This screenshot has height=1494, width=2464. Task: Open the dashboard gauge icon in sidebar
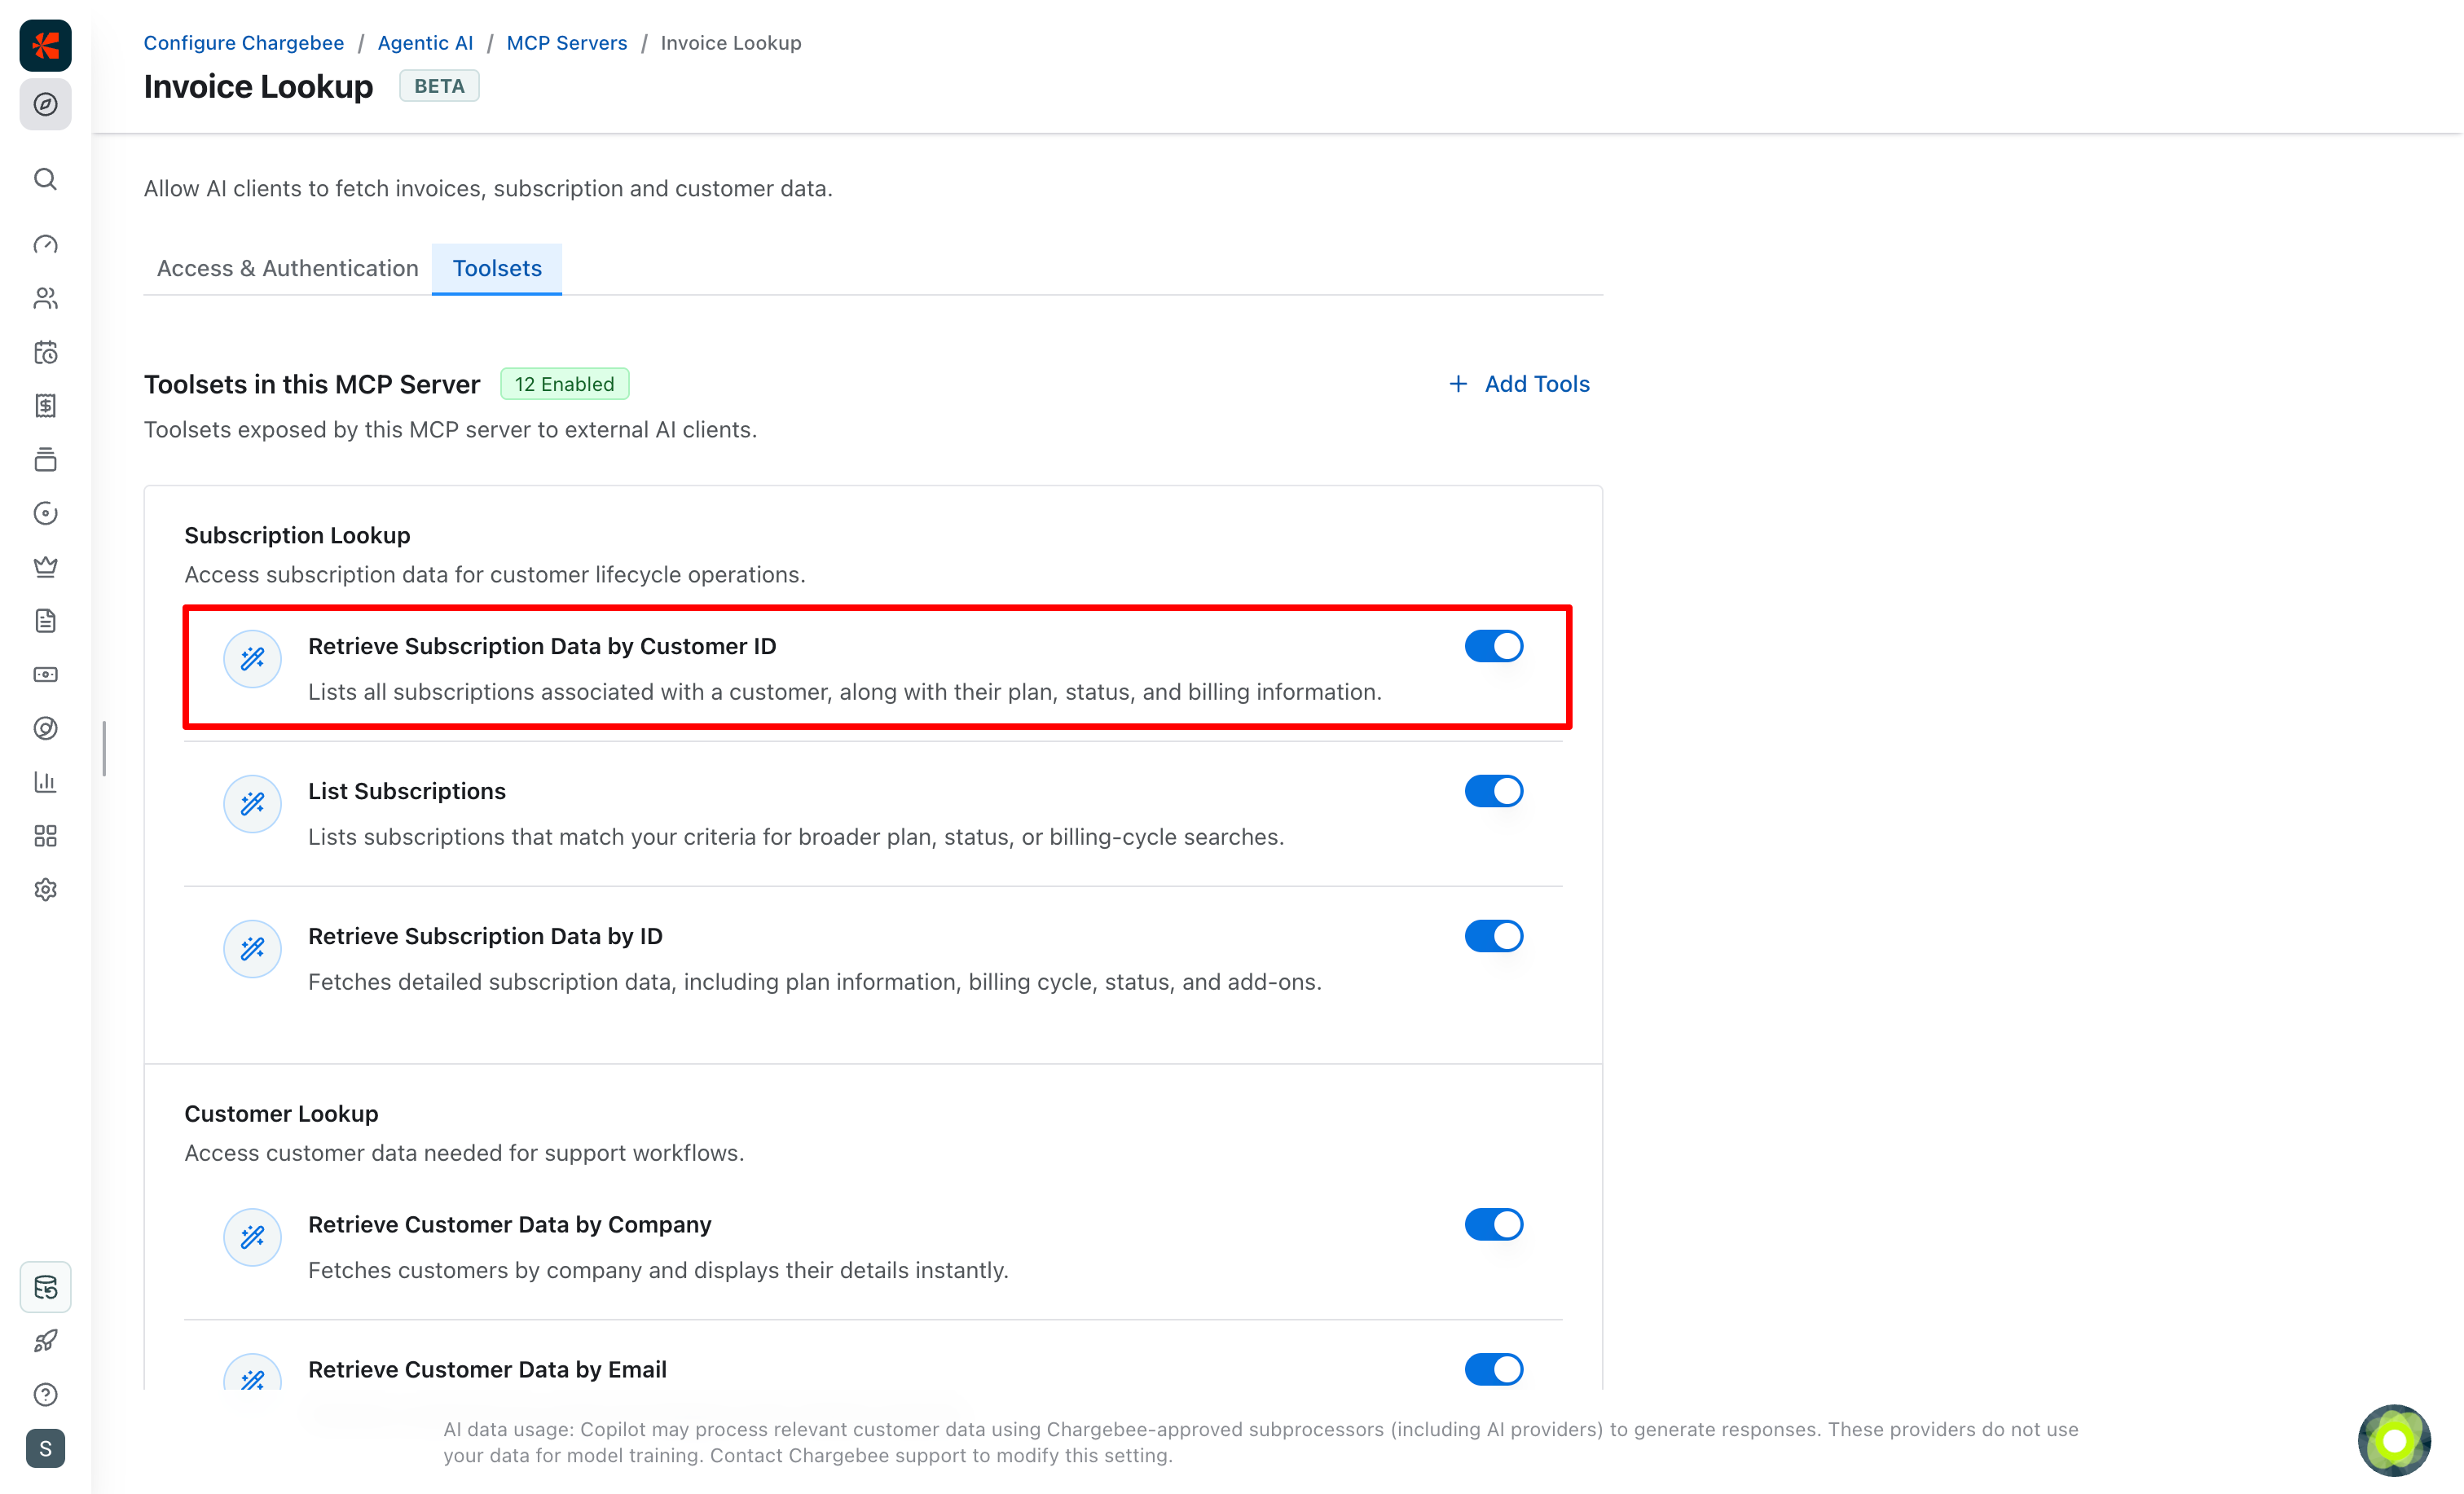pos(45,244)
